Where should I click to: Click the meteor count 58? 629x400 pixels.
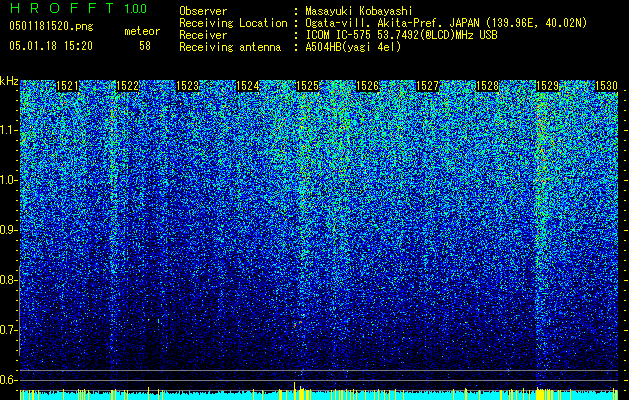point(145,46)
